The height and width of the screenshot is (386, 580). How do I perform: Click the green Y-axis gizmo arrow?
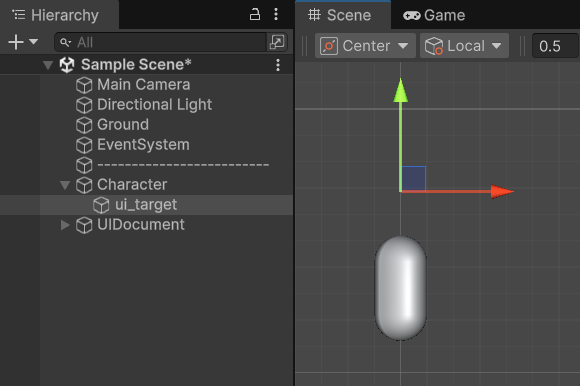(401, 90)
